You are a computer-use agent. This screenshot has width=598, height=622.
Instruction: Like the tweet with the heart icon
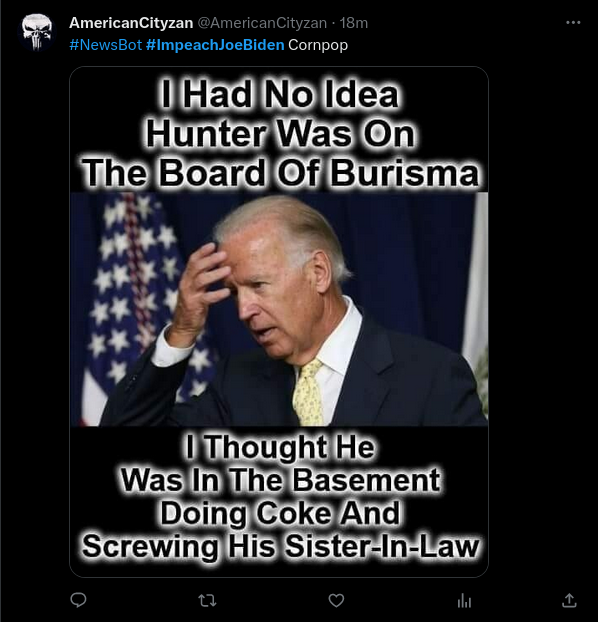pyautogui.click(x=336, y=601)
